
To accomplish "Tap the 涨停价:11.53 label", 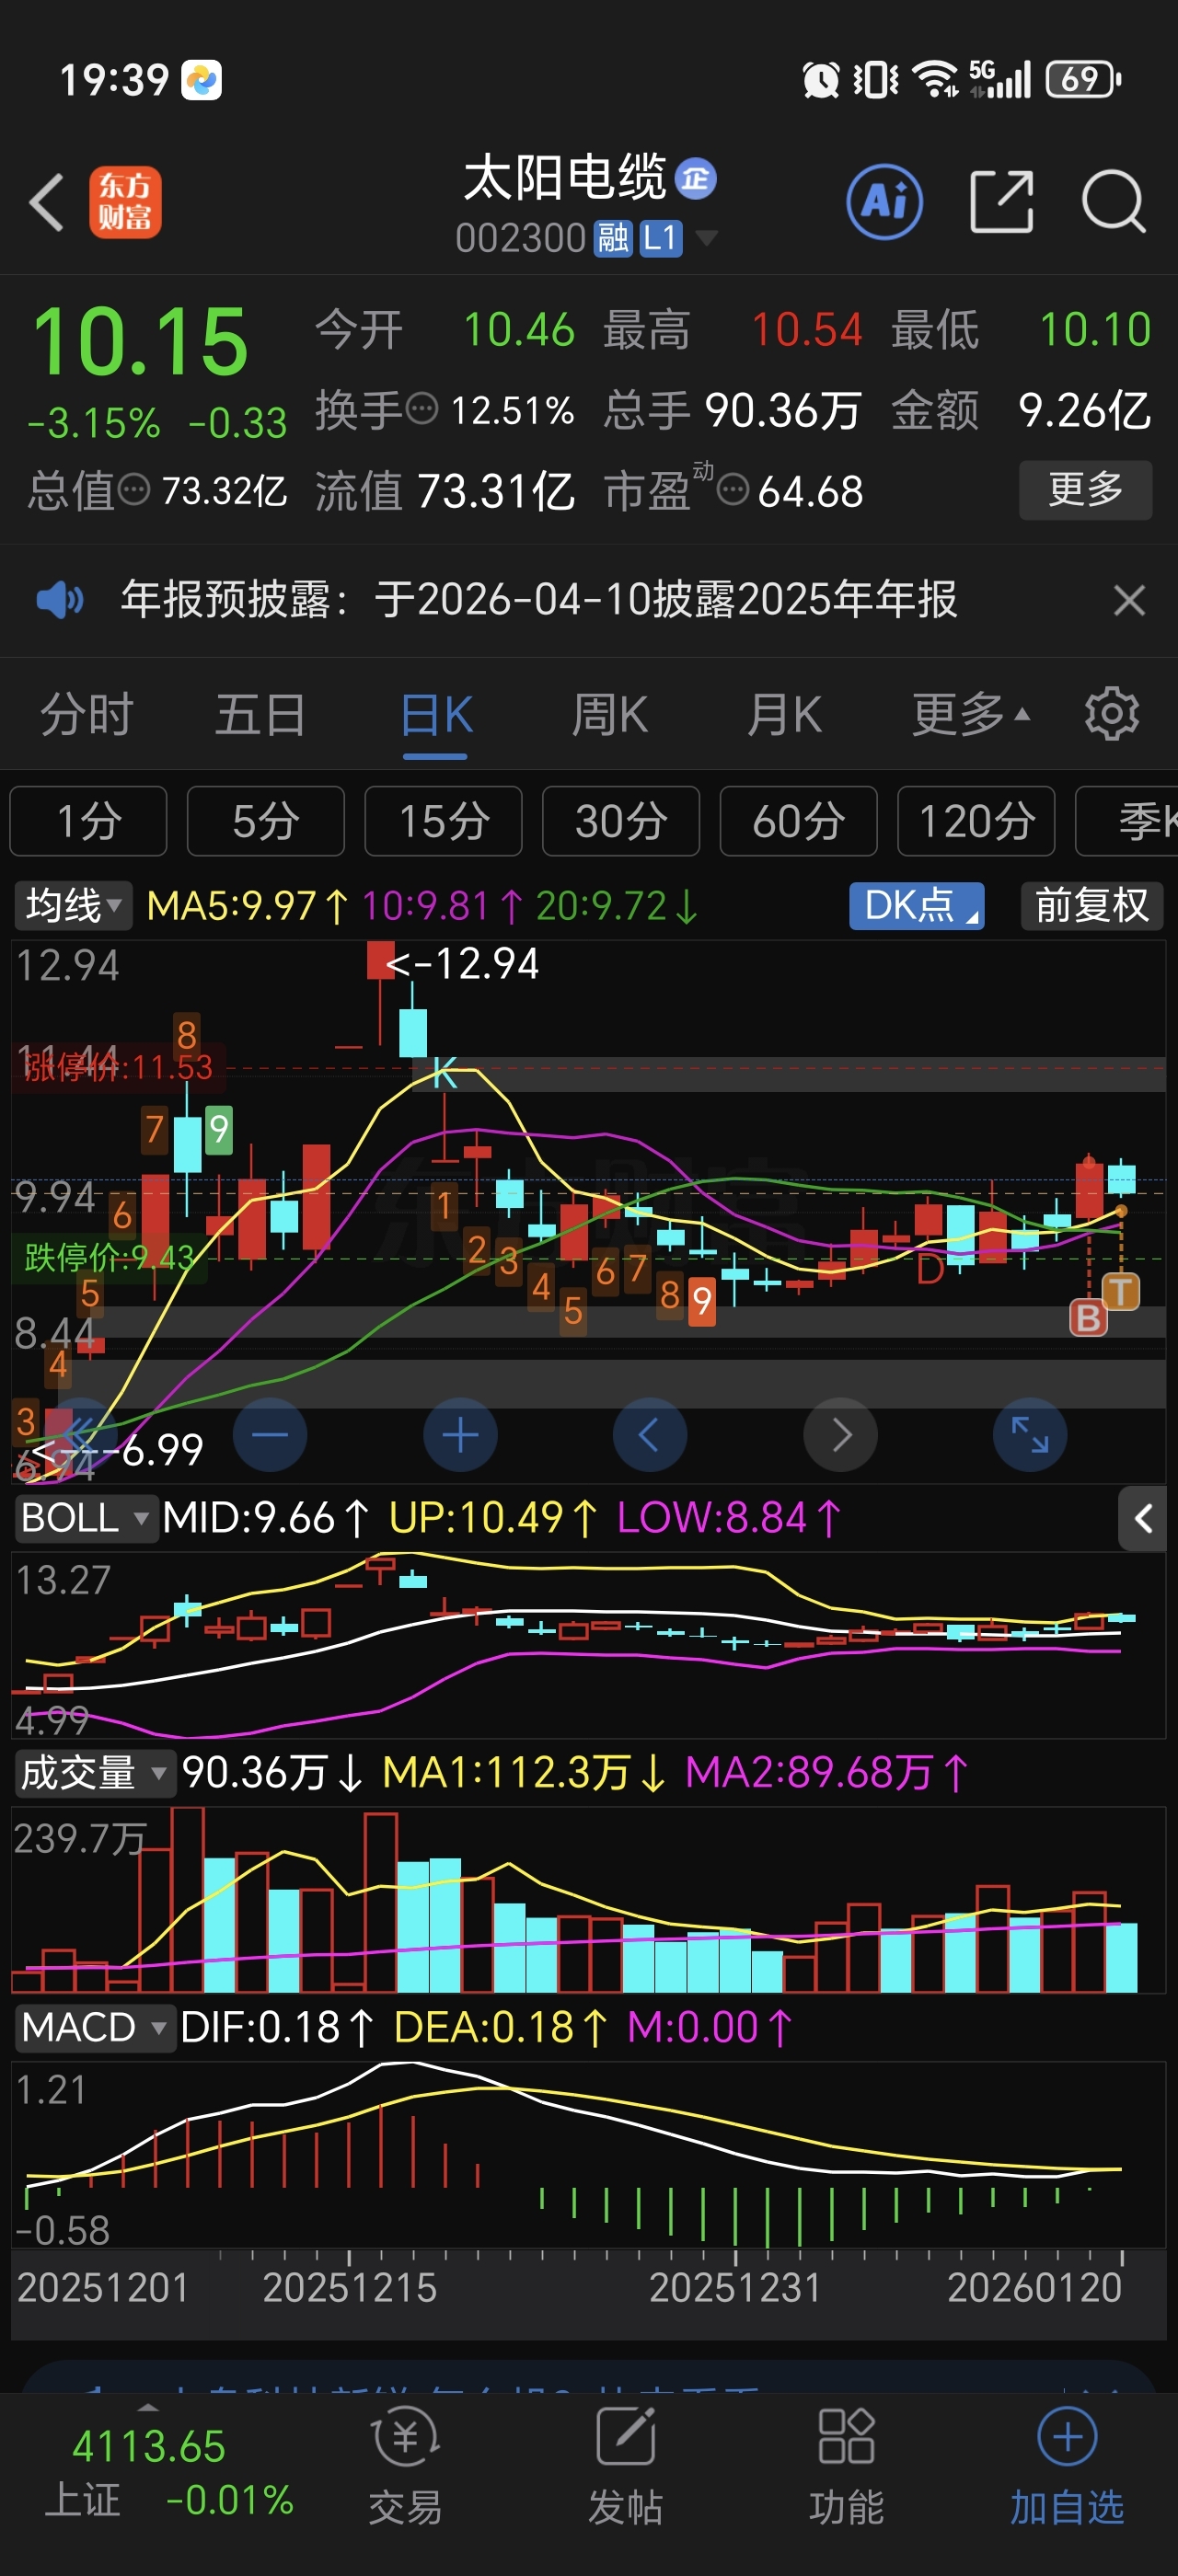I will pyautogui.click(x=118, y=1067).
